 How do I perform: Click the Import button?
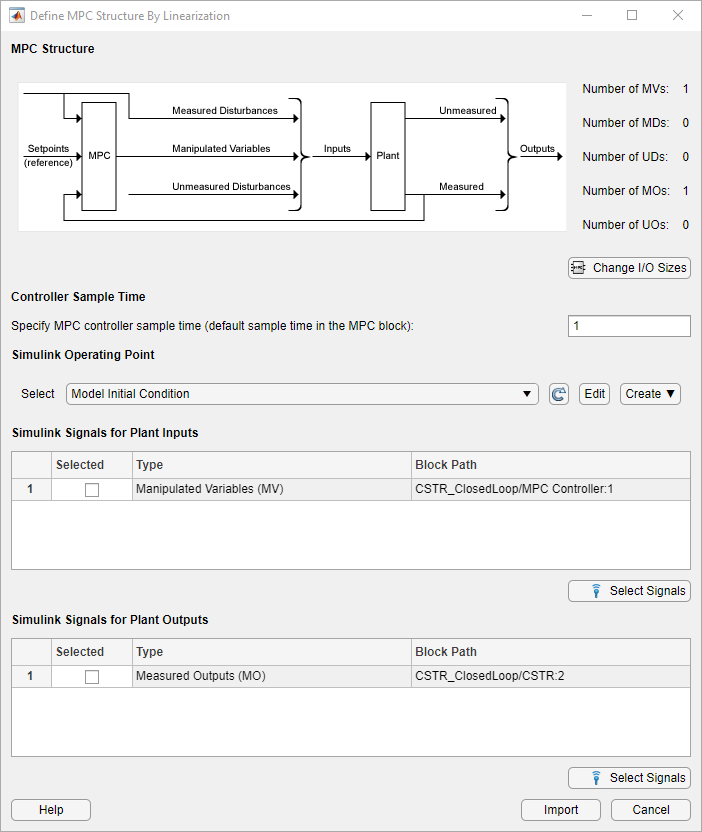tap(561, 810)
